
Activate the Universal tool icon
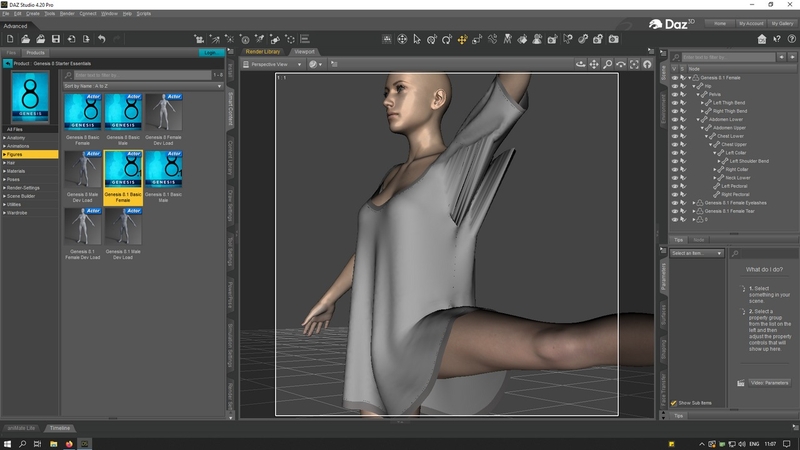coord(432,39)
